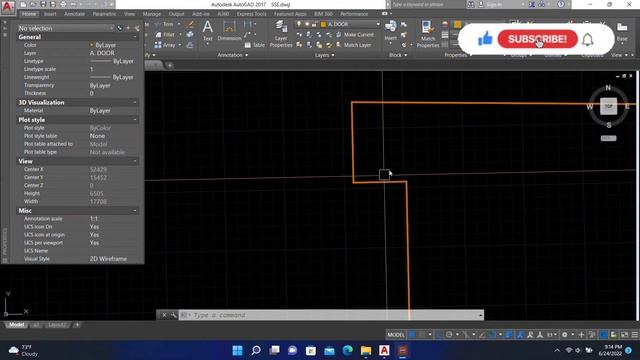The width and height of the screenshot is (640, 360).
Task: Open the Parametric ribbon tab
Action: 104,14
